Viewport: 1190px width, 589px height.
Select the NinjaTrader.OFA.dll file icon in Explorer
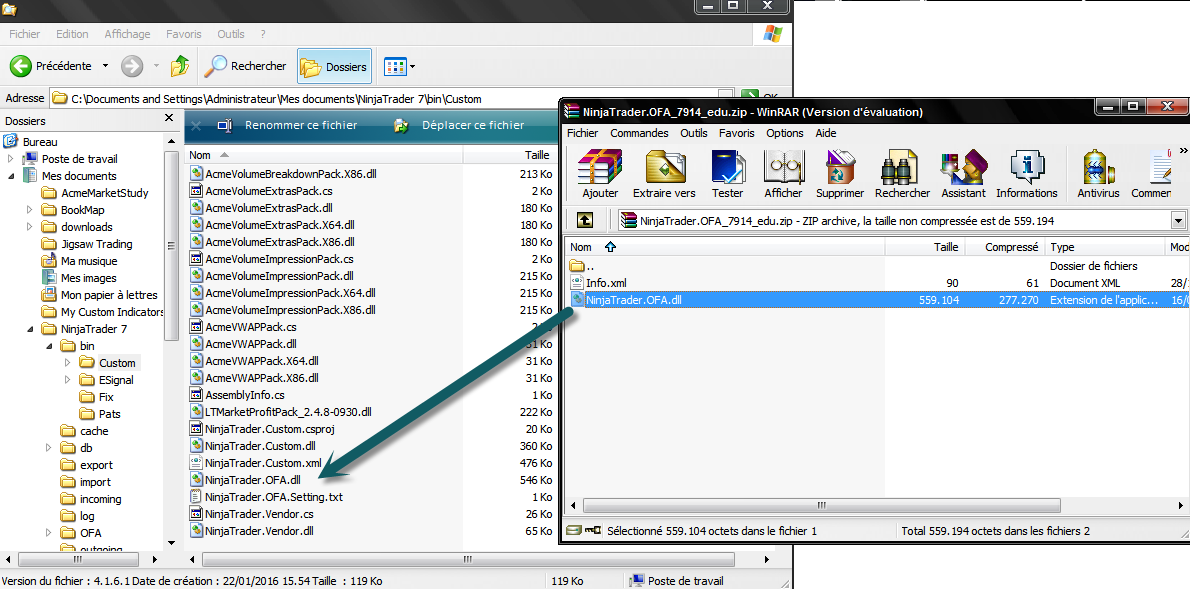tap(197, 480)
